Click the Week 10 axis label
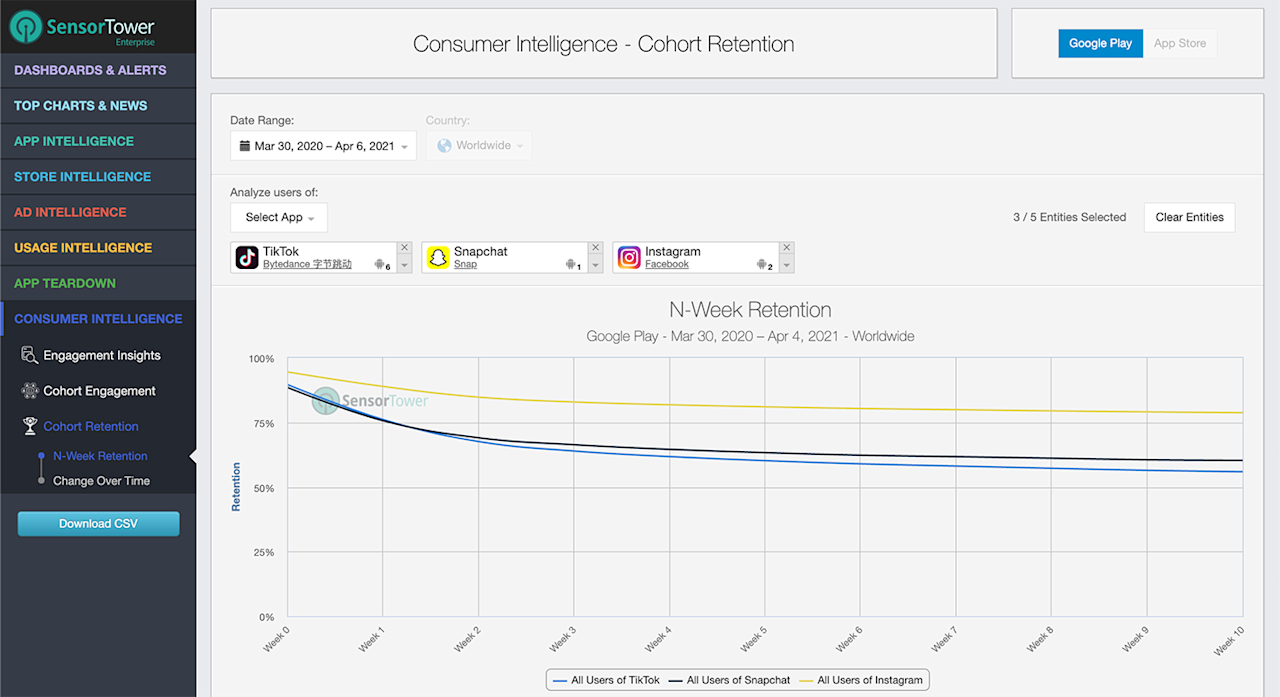The image size is (1280, 697). (x=1227, y=641)
